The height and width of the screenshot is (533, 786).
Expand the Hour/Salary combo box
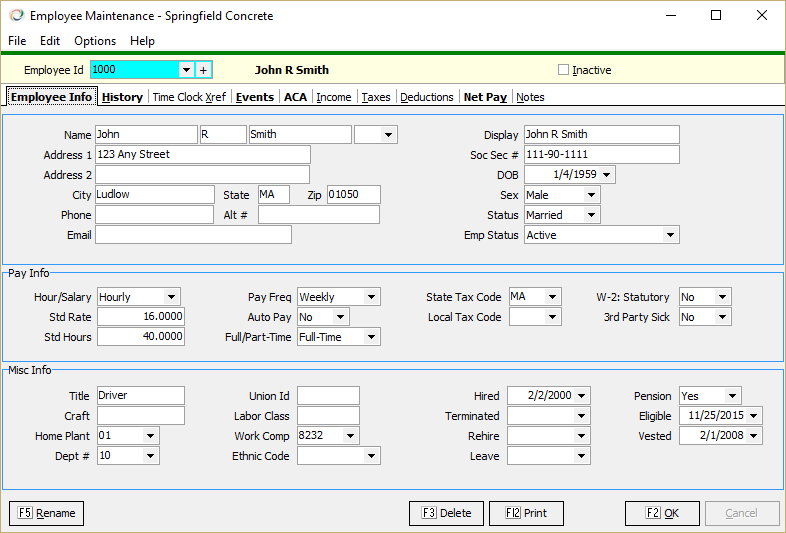point(171,297)
